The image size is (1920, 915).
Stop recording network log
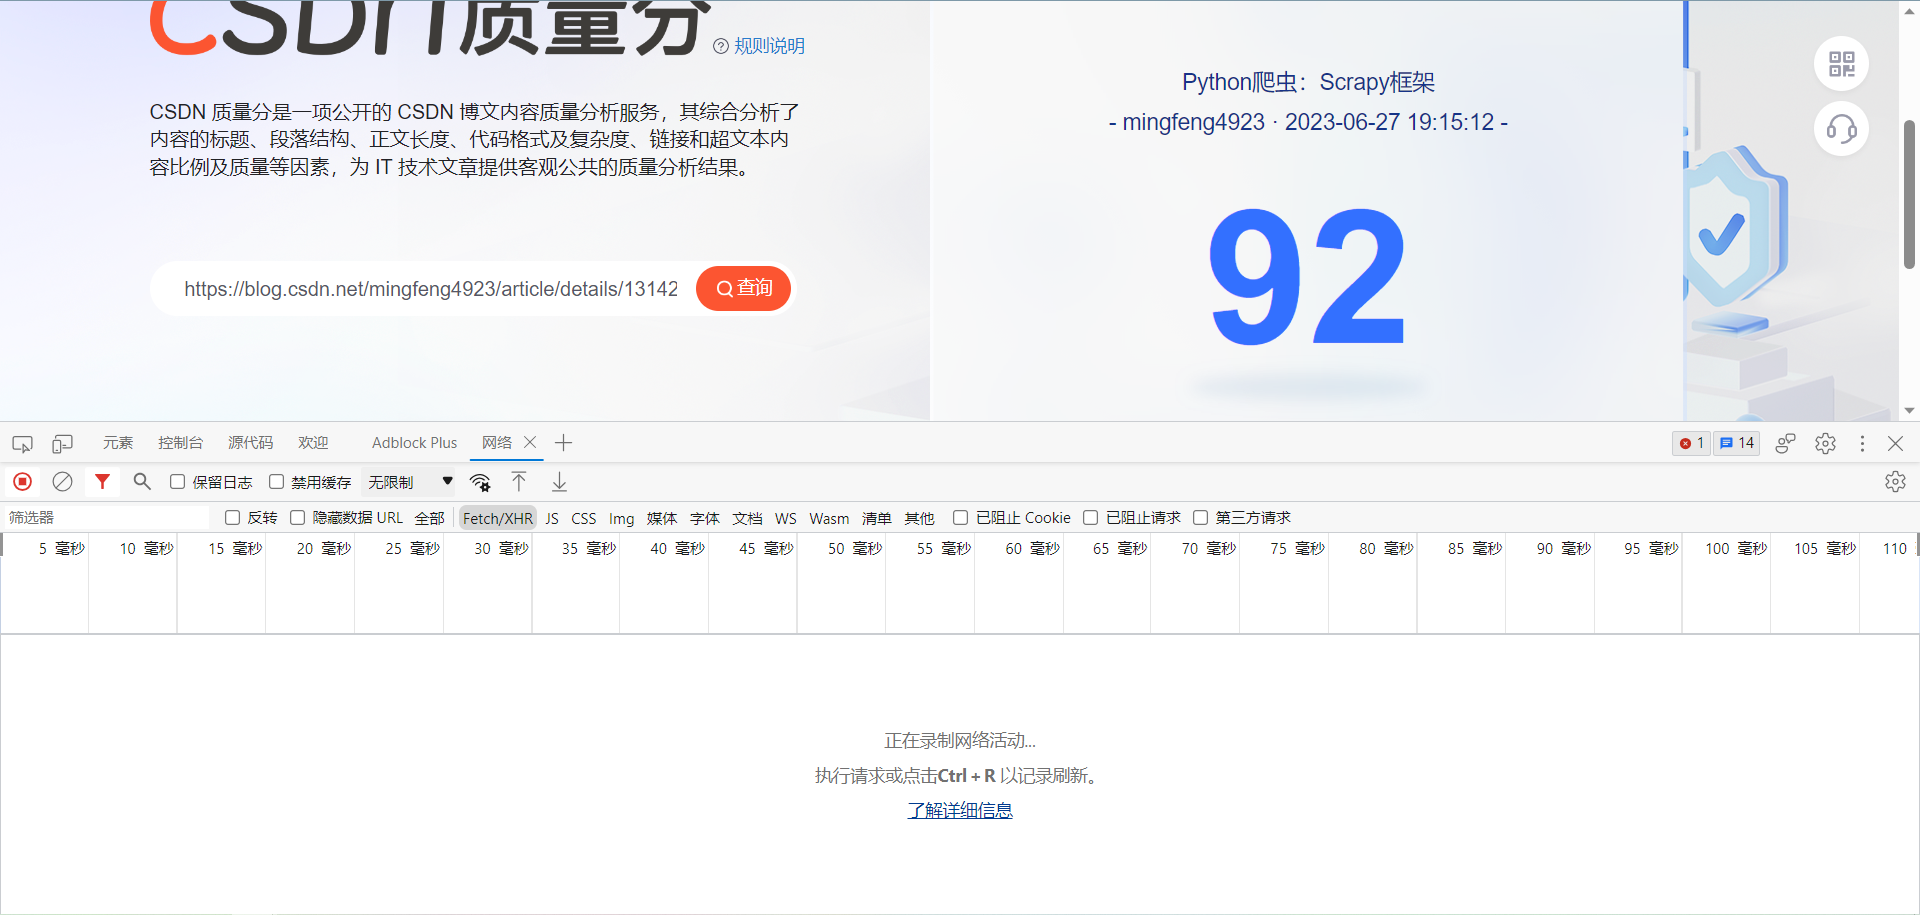pyautogui.click(x=23, y=482)
